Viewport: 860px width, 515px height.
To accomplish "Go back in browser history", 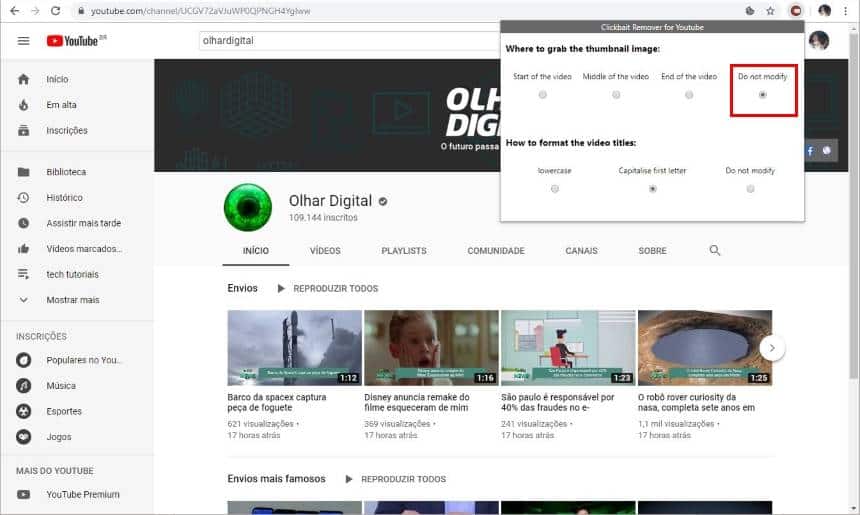I will (15, 10).
